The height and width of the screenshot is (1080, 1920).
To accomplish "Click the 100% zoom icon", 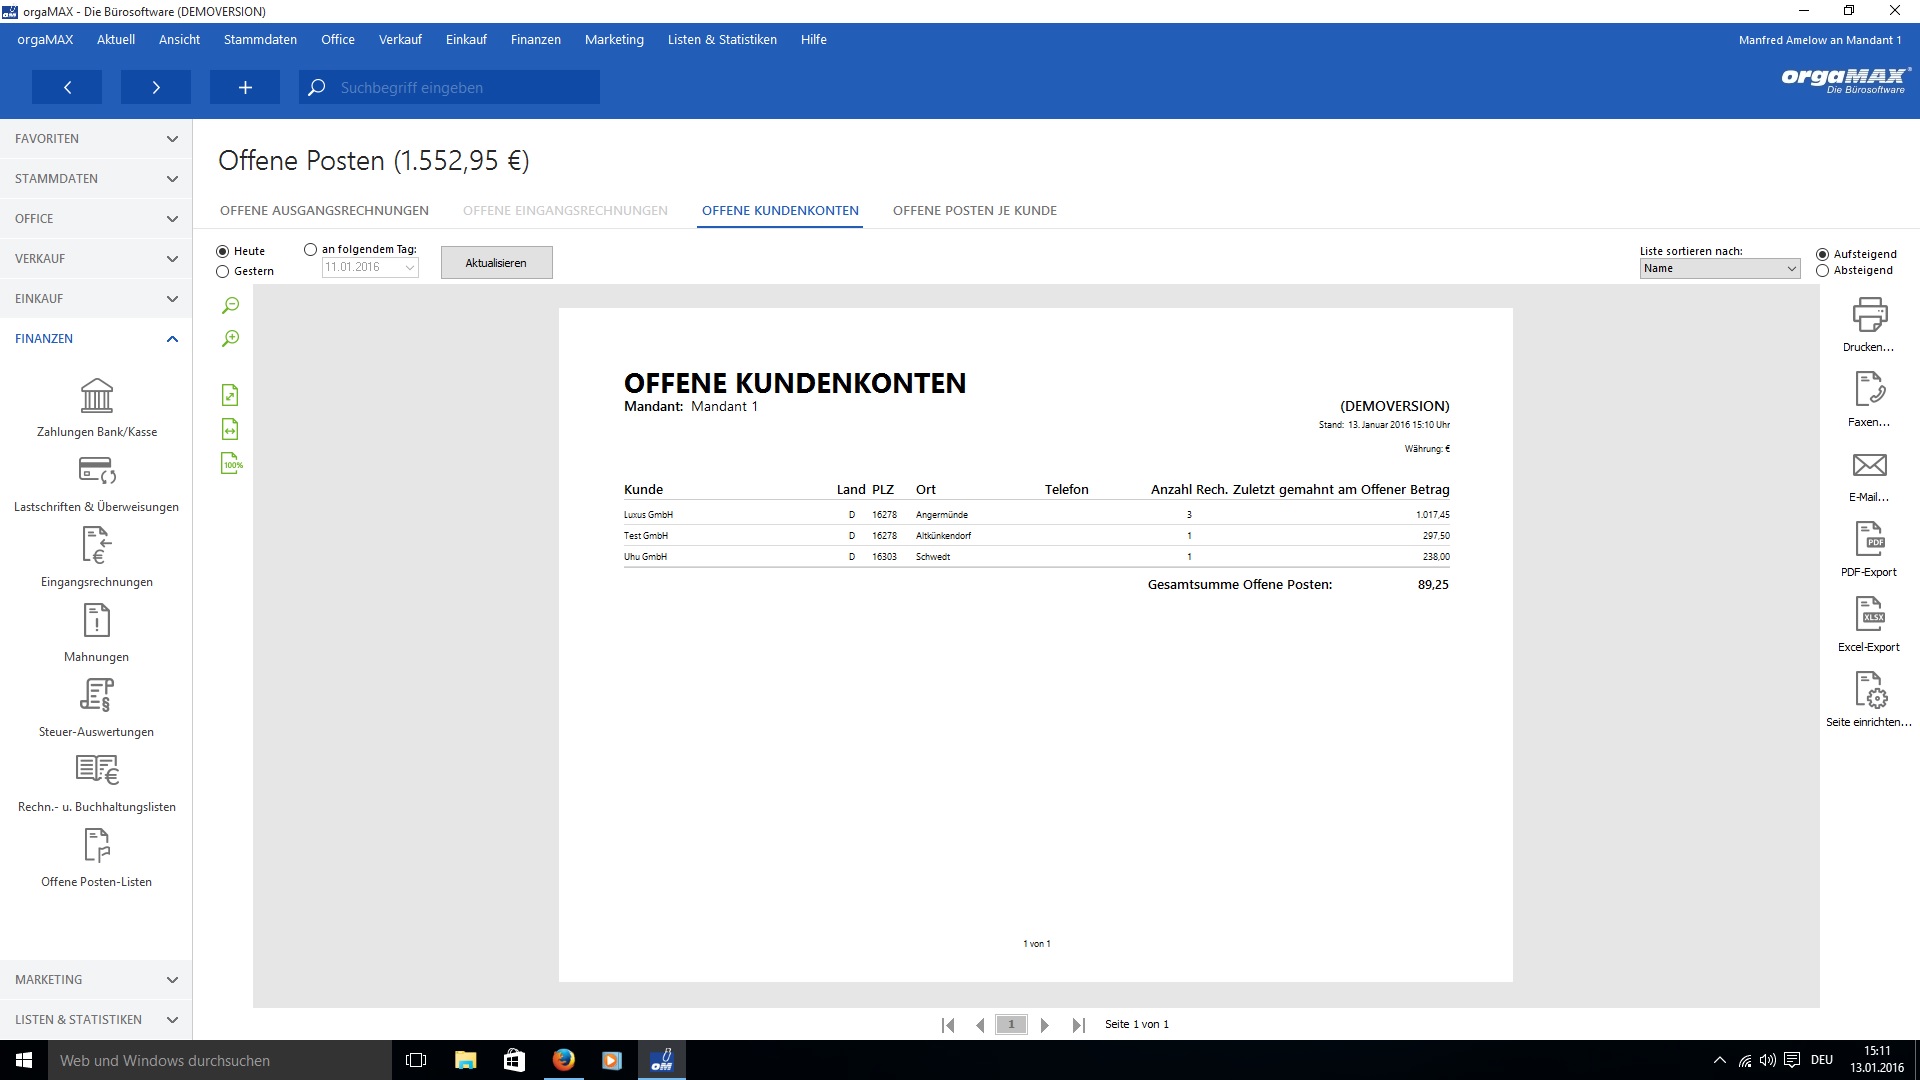I will [x=231, y=463].
